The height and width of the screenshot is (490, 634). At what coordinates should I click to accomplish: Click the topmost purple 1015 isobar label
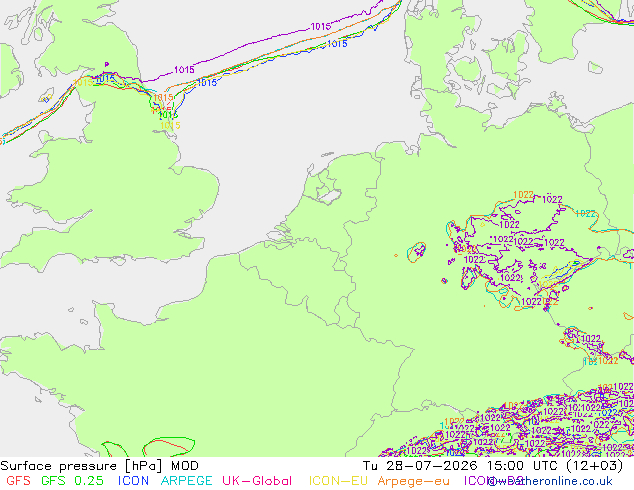(321, 27)
